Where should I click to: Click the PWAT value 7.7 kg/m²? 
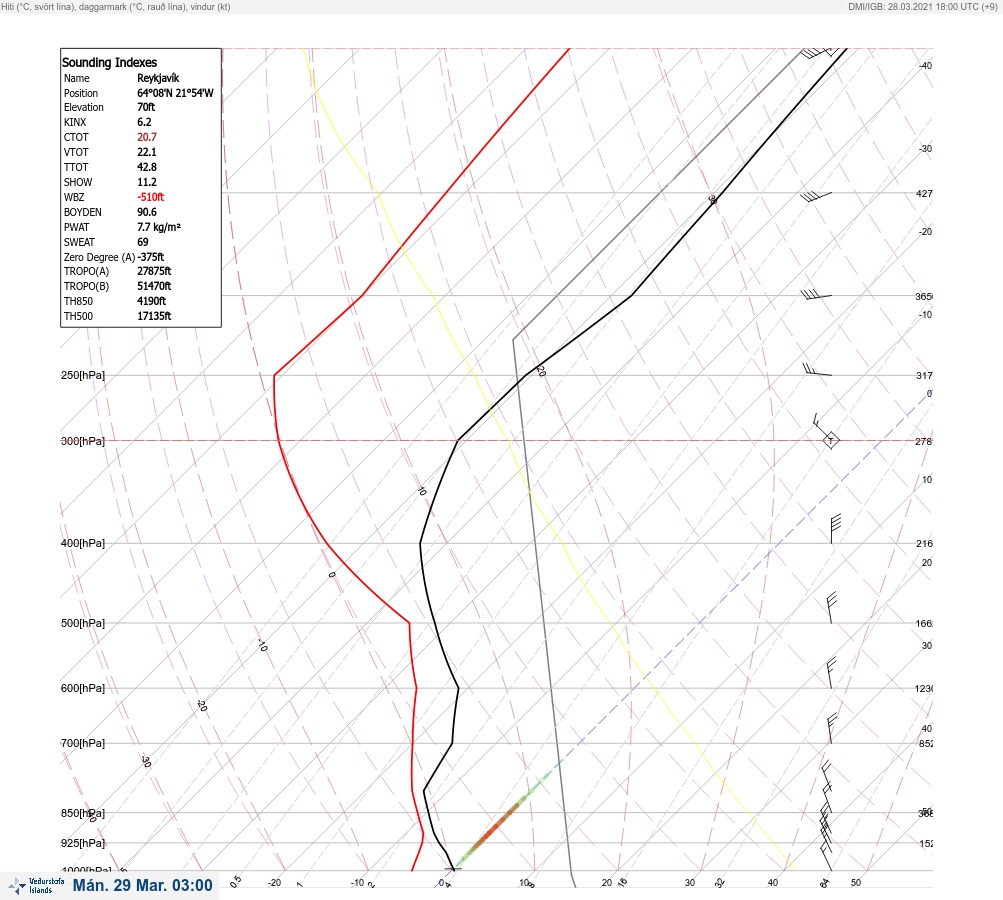click(159, 227)
